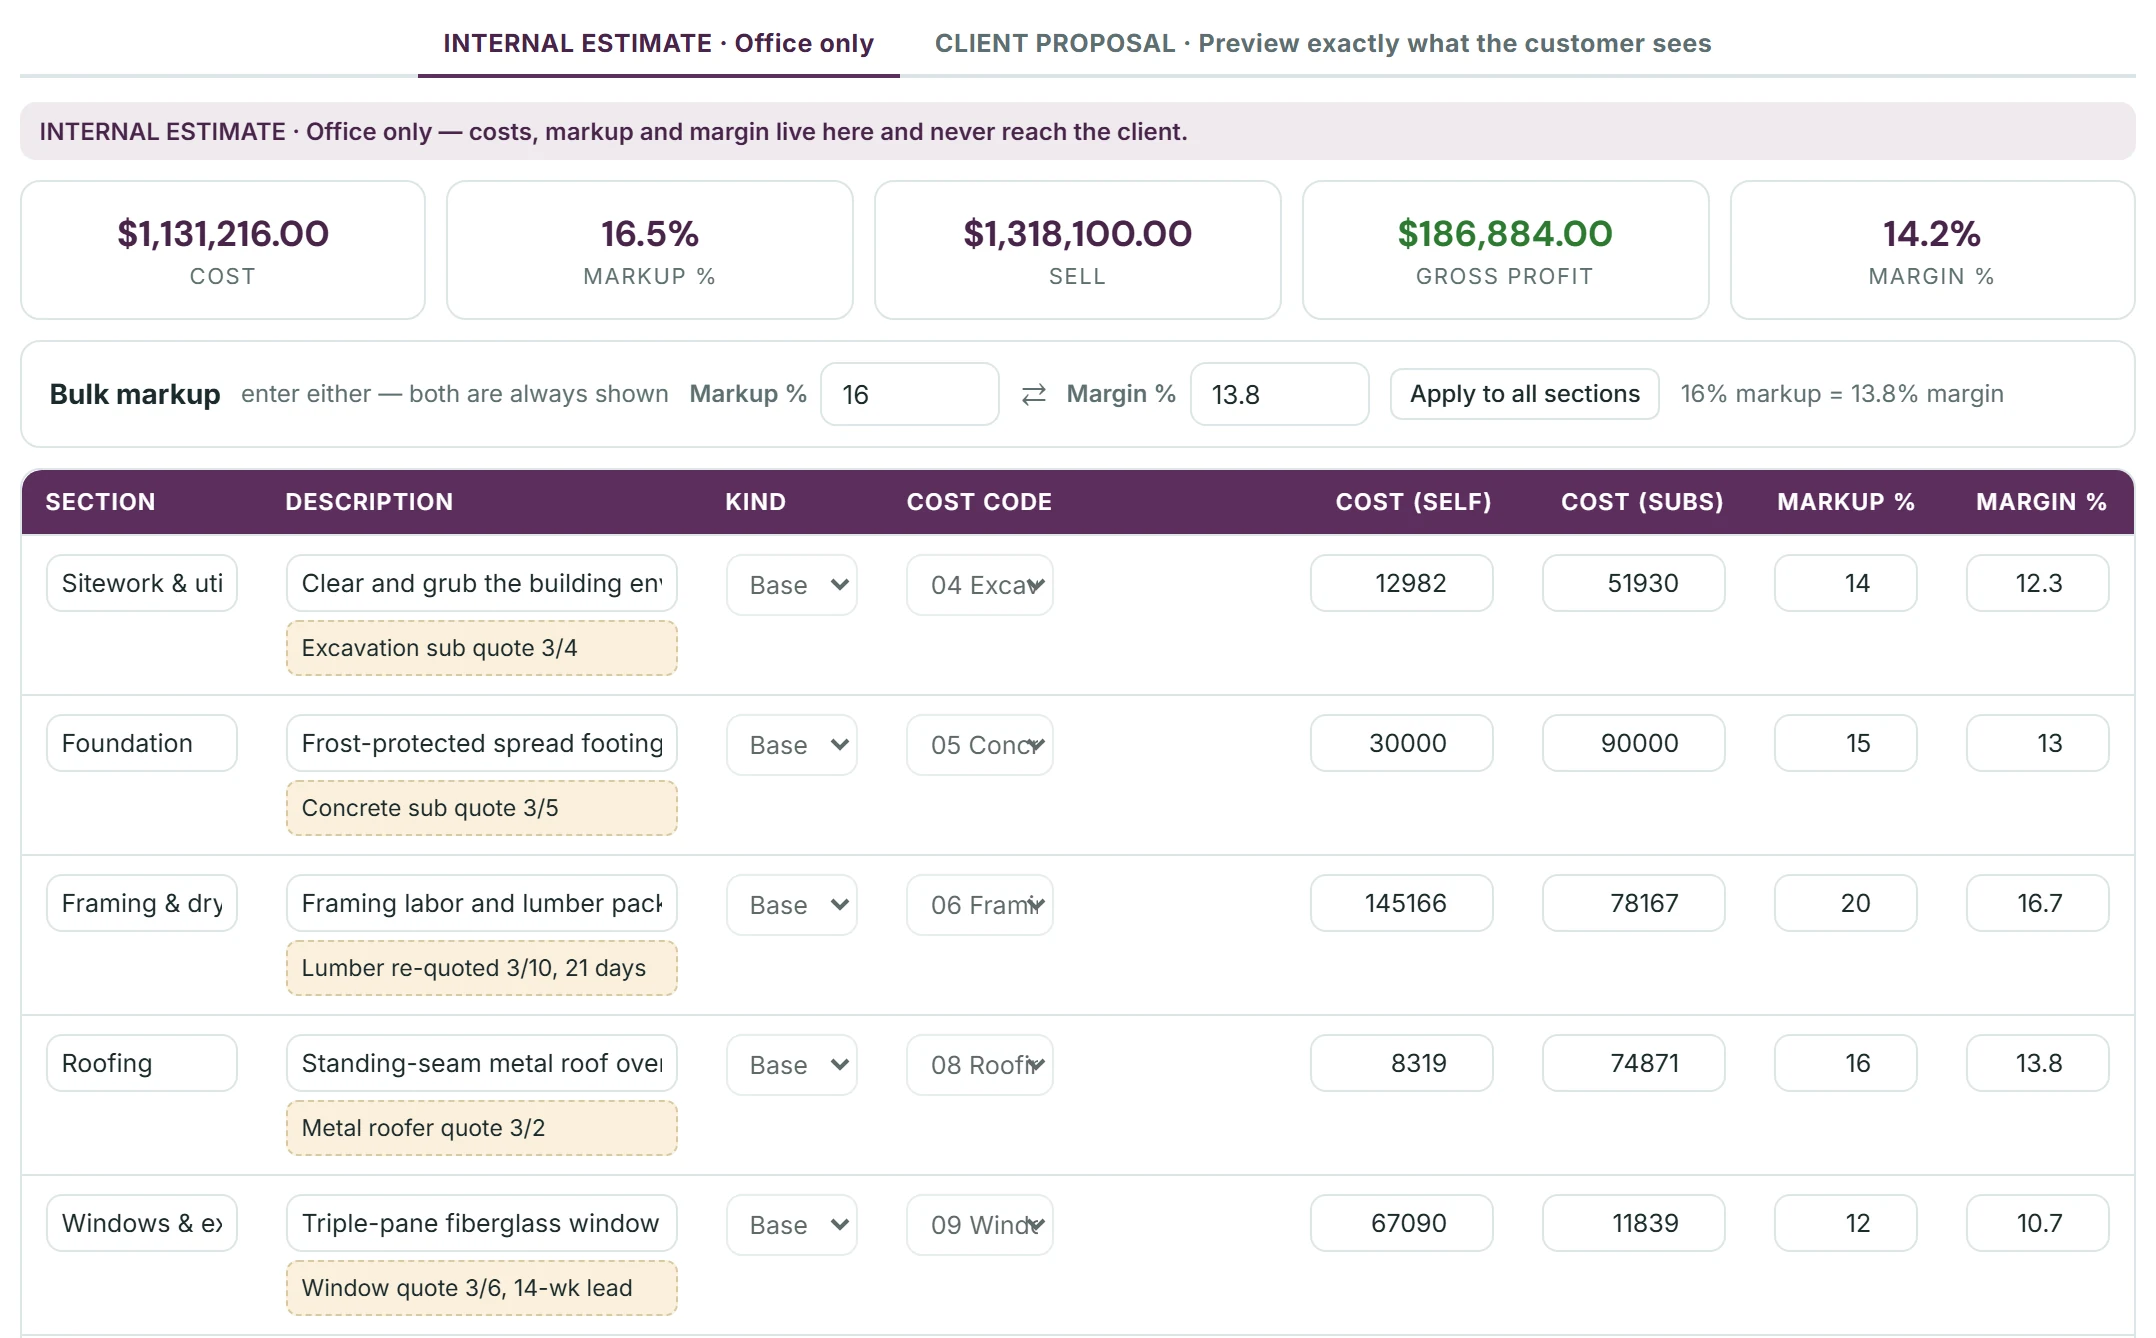Click Window quote 3/6 14-wk lead note
This screenshot has width=2156, height=1338.
(482, 1288)
